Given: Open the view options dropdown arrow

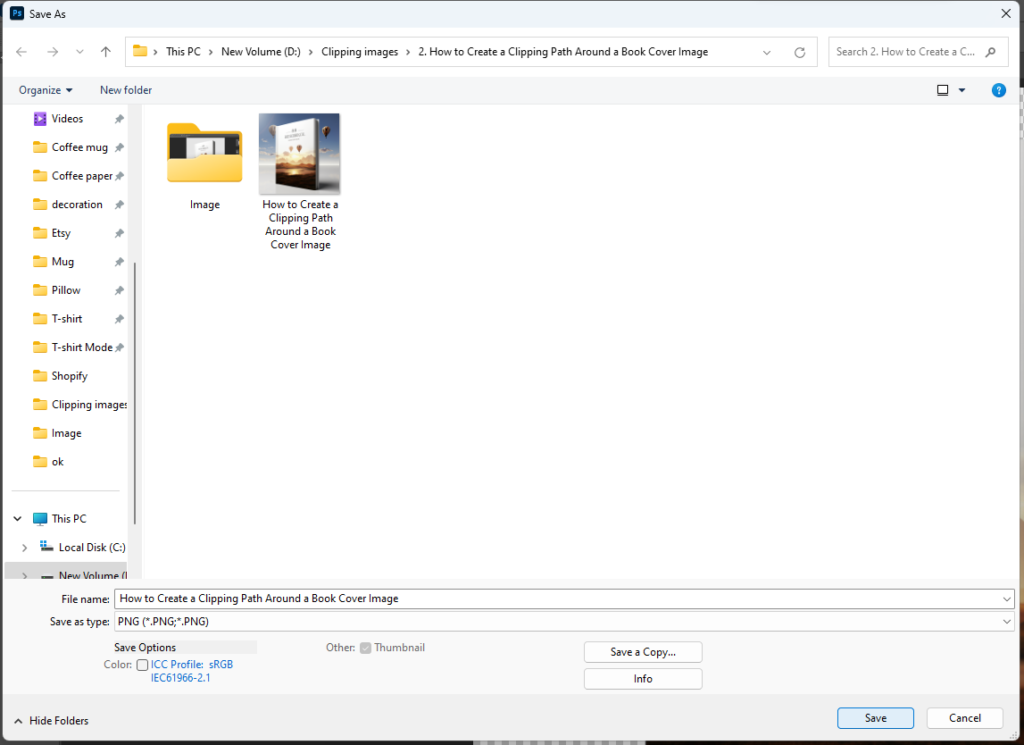Looking at the screenshot, I should (x=962, y=90).
